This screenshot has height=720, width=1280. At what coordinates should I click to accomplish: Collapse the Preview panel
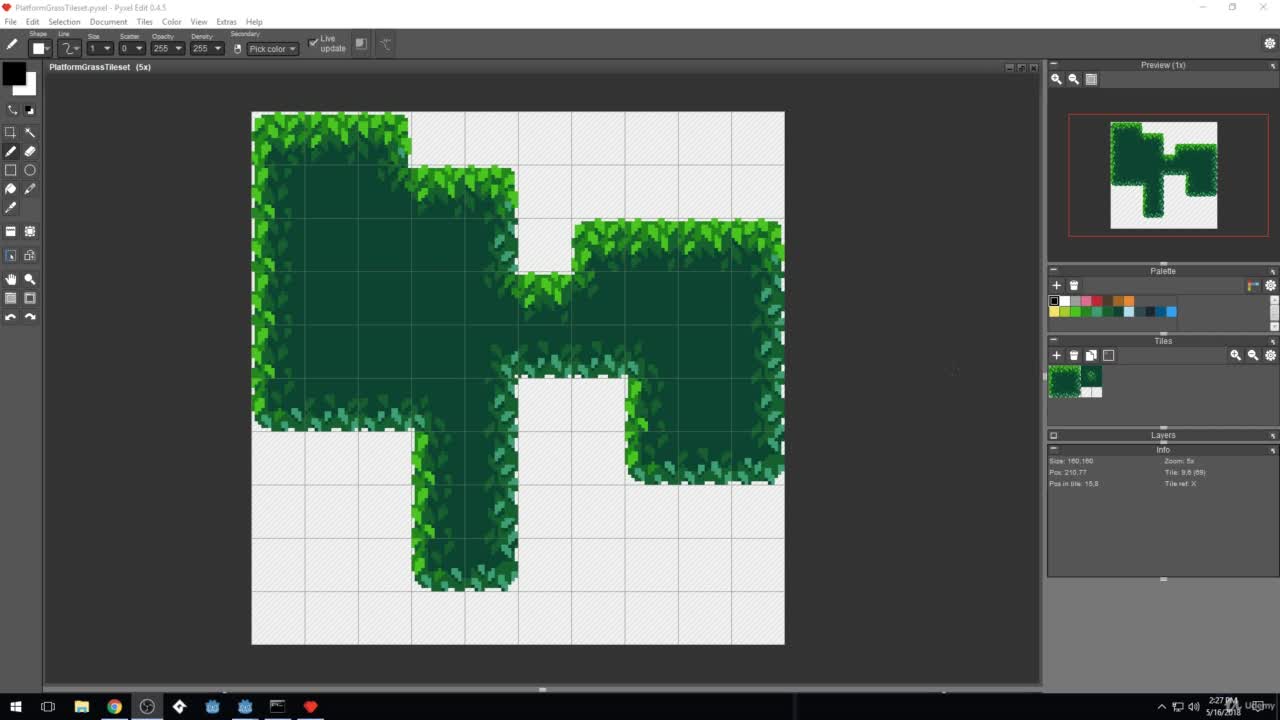pos(1053,65)
